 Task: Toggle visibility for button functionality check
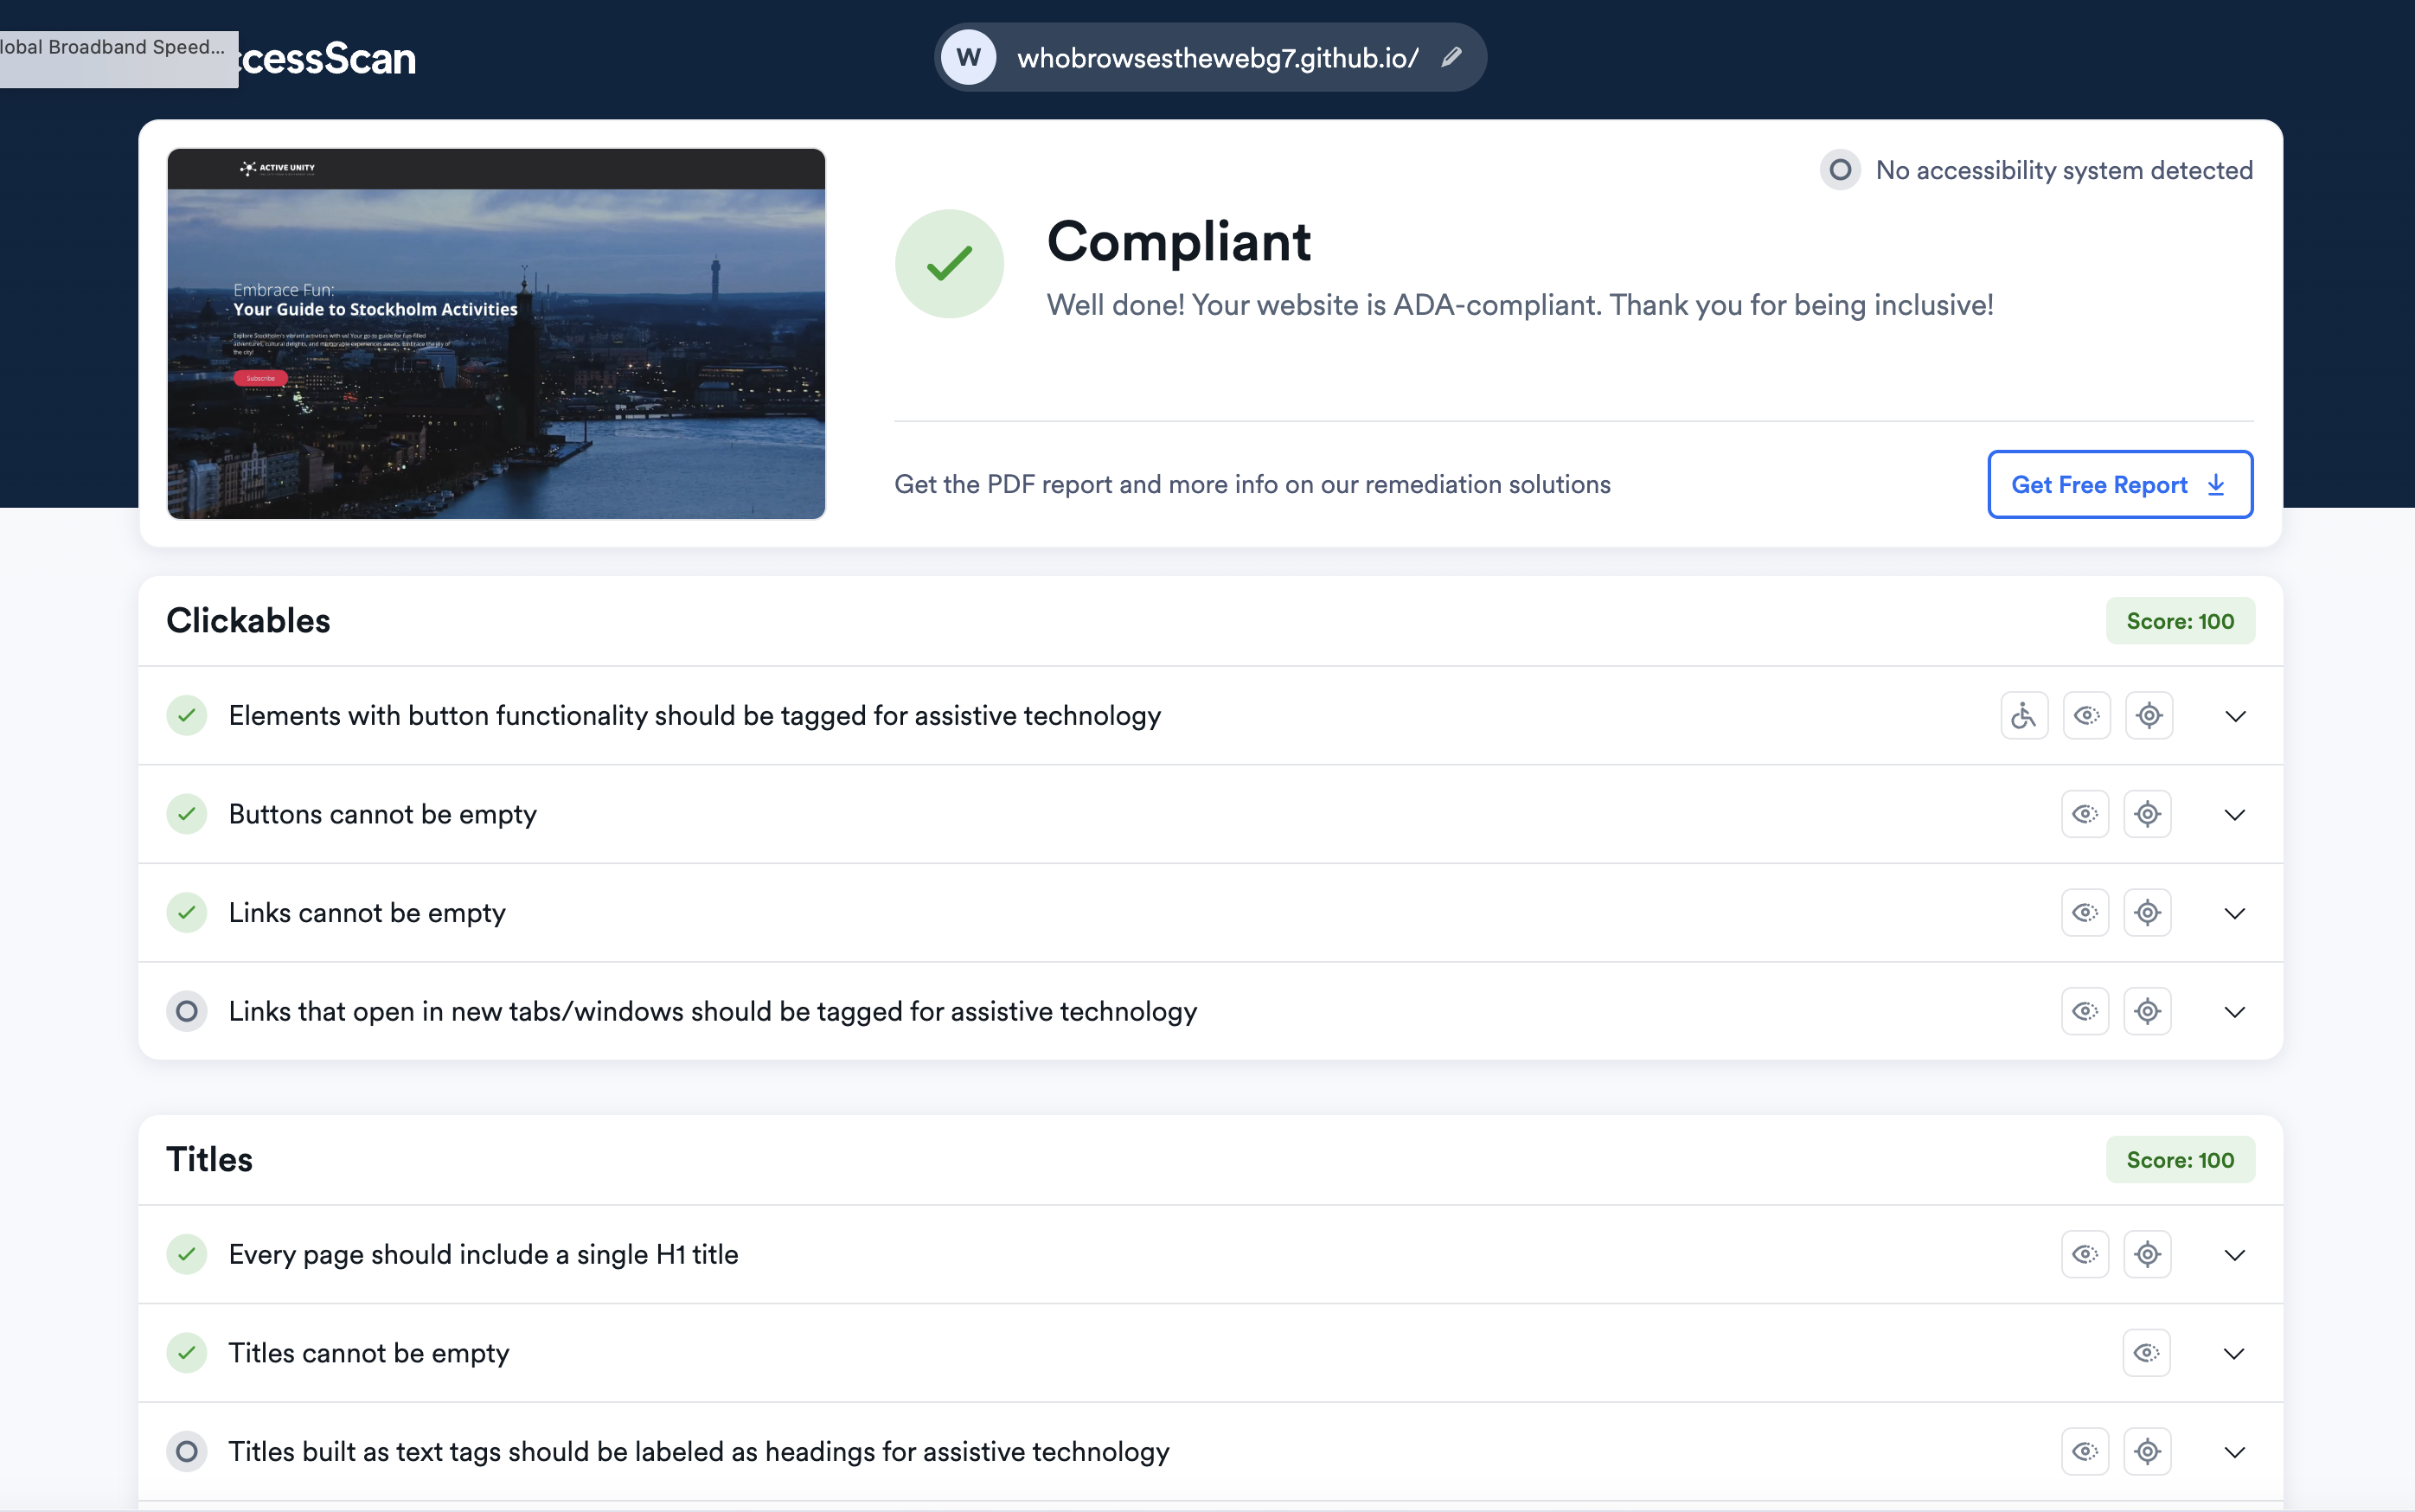click(x=2085, y=714)
